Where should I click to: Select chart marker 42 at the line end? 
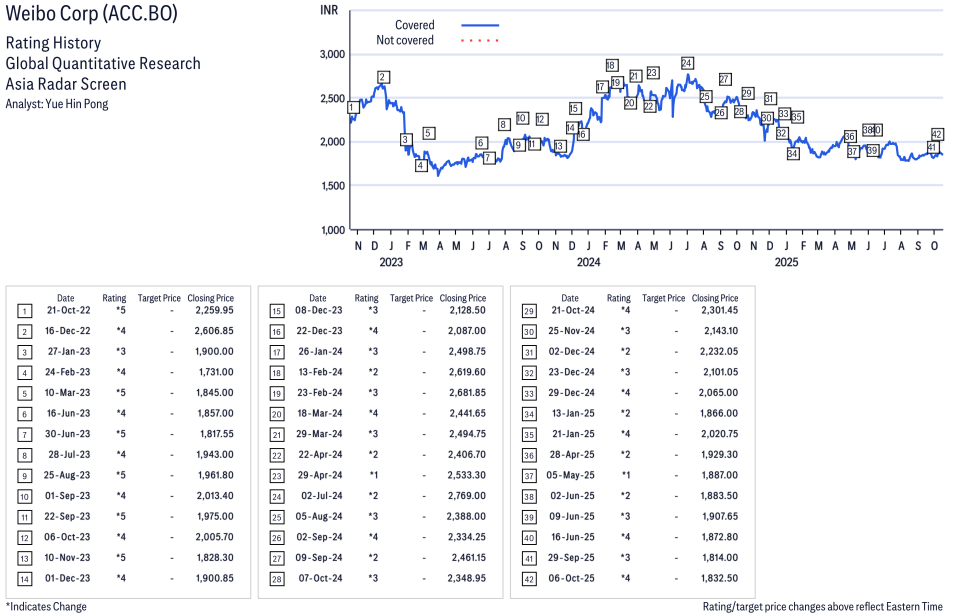(x=937, y=134)
